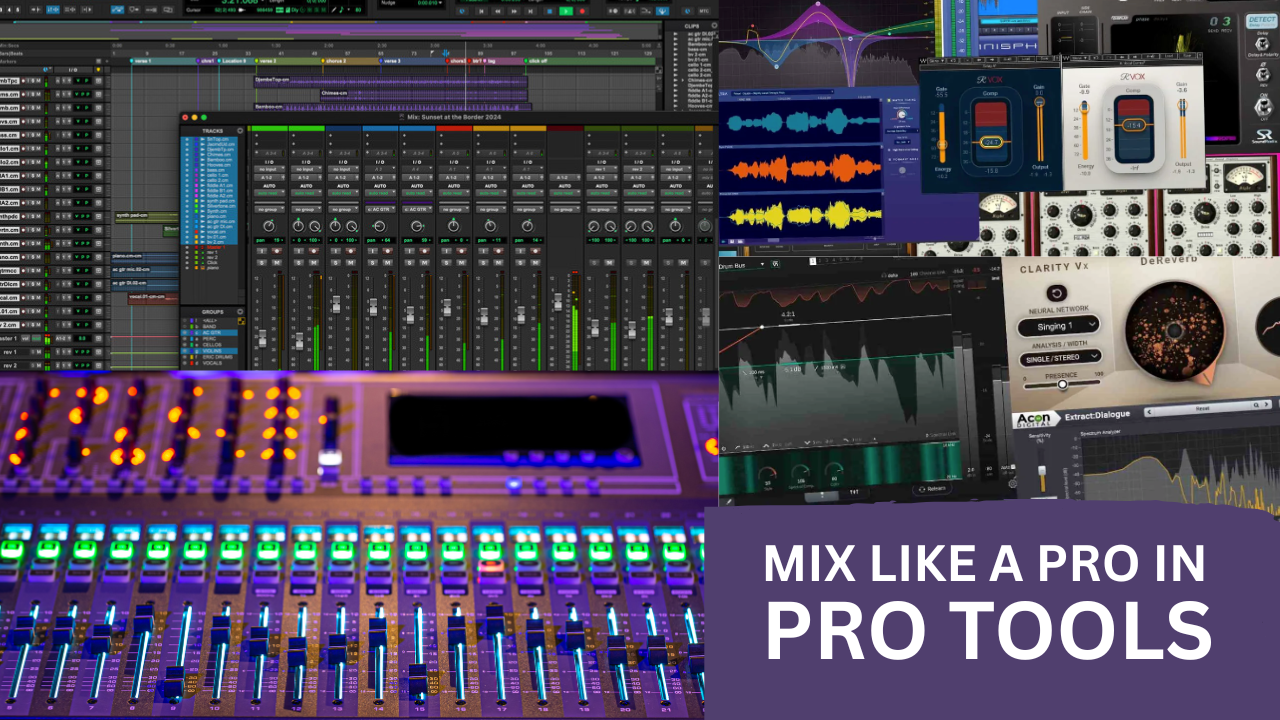Click the Reset button in Extract:Dialogue
The width and height of the screenshot is (1280, 720).
pos(1202,407)
